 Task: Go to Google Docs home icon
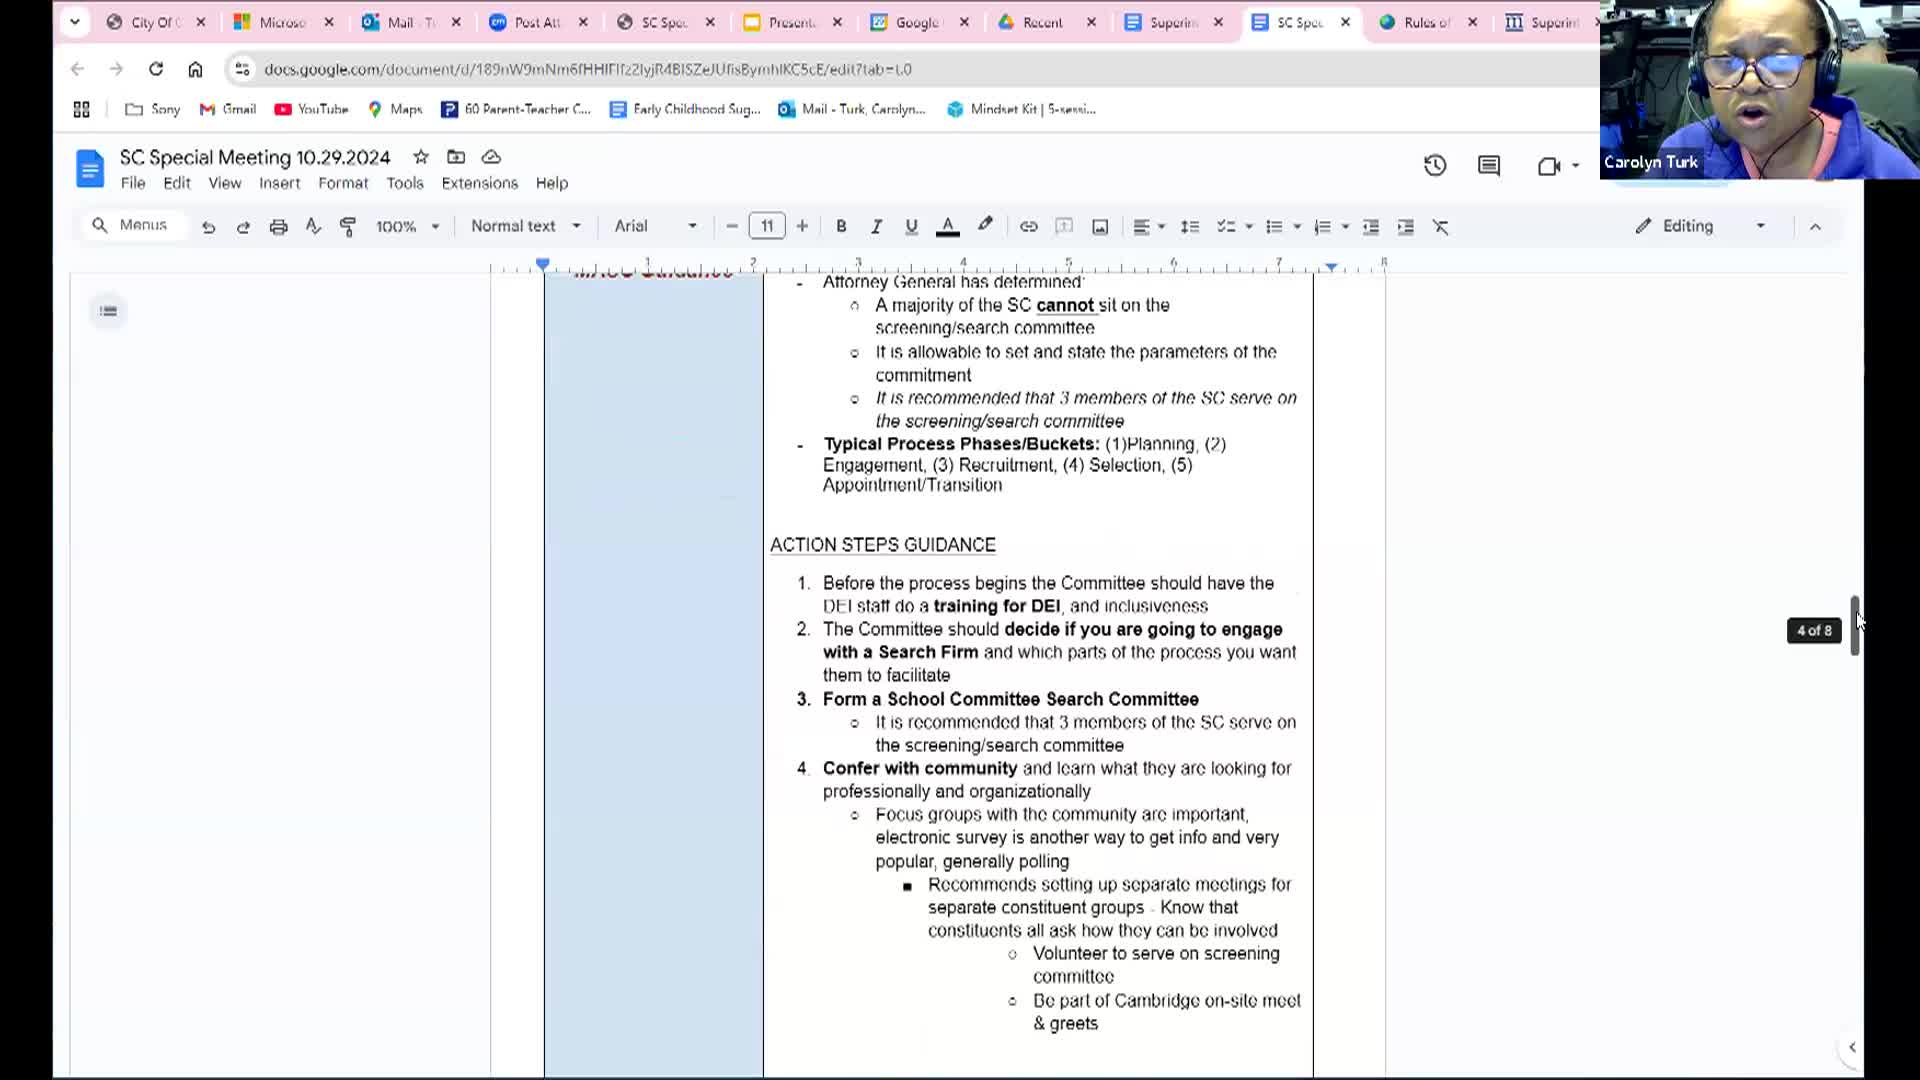[x=90, y=168]
